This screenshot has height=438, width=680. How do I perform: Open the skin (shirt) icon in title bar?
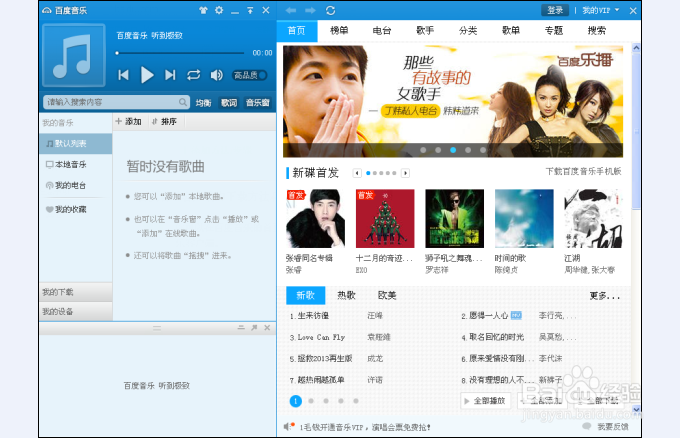[x=203, y=10]
